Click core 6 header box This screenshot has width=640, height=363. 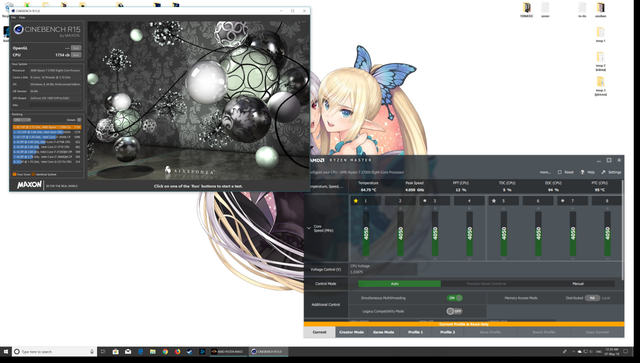(538, 201)
